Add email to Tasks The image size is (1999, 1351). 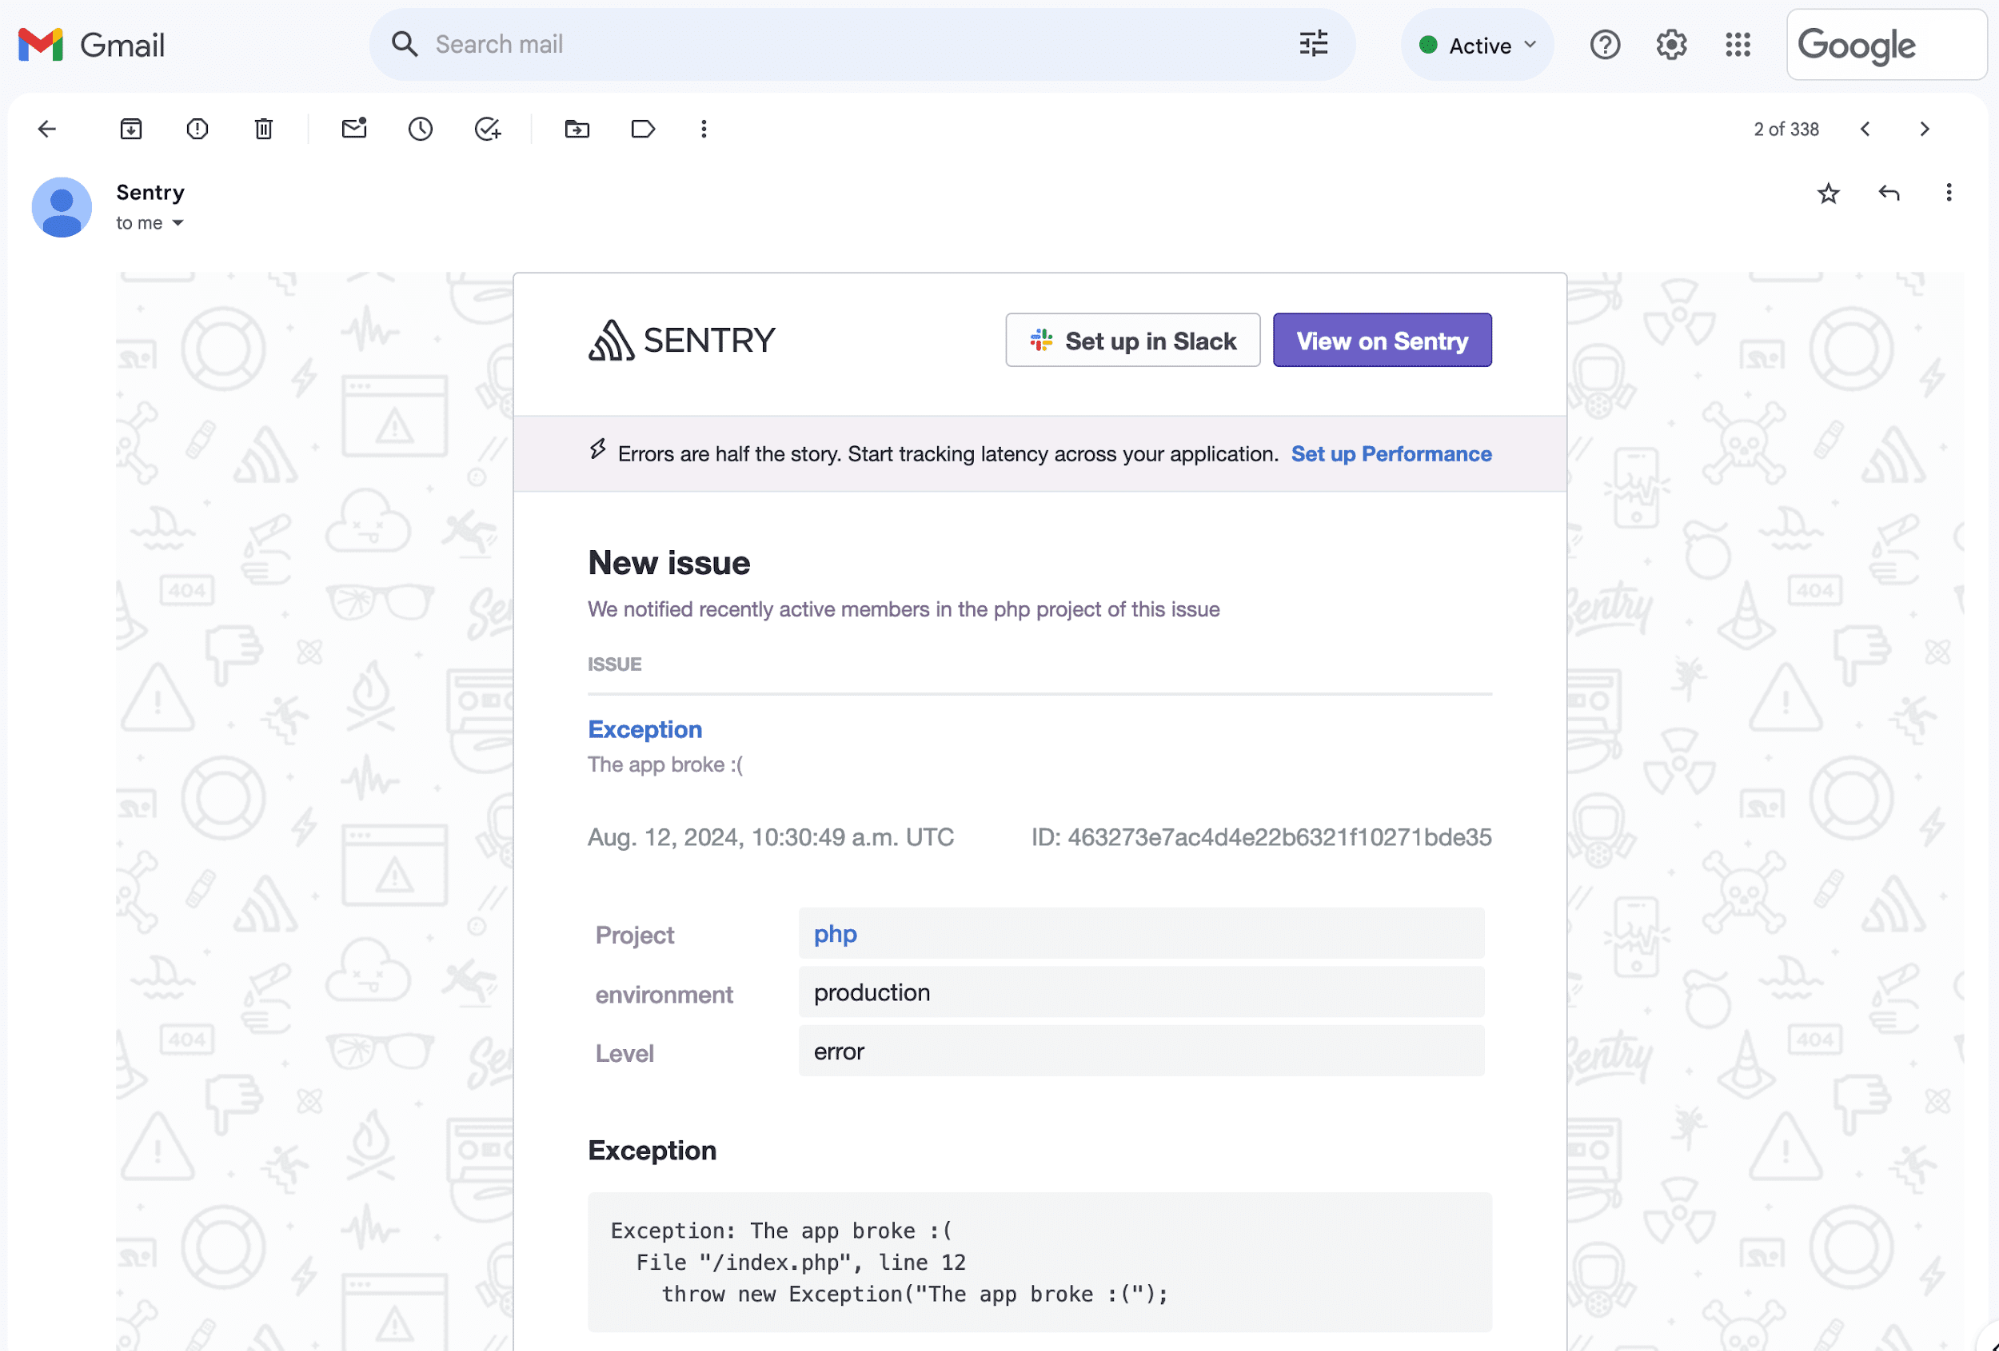[x=487, y=129]
